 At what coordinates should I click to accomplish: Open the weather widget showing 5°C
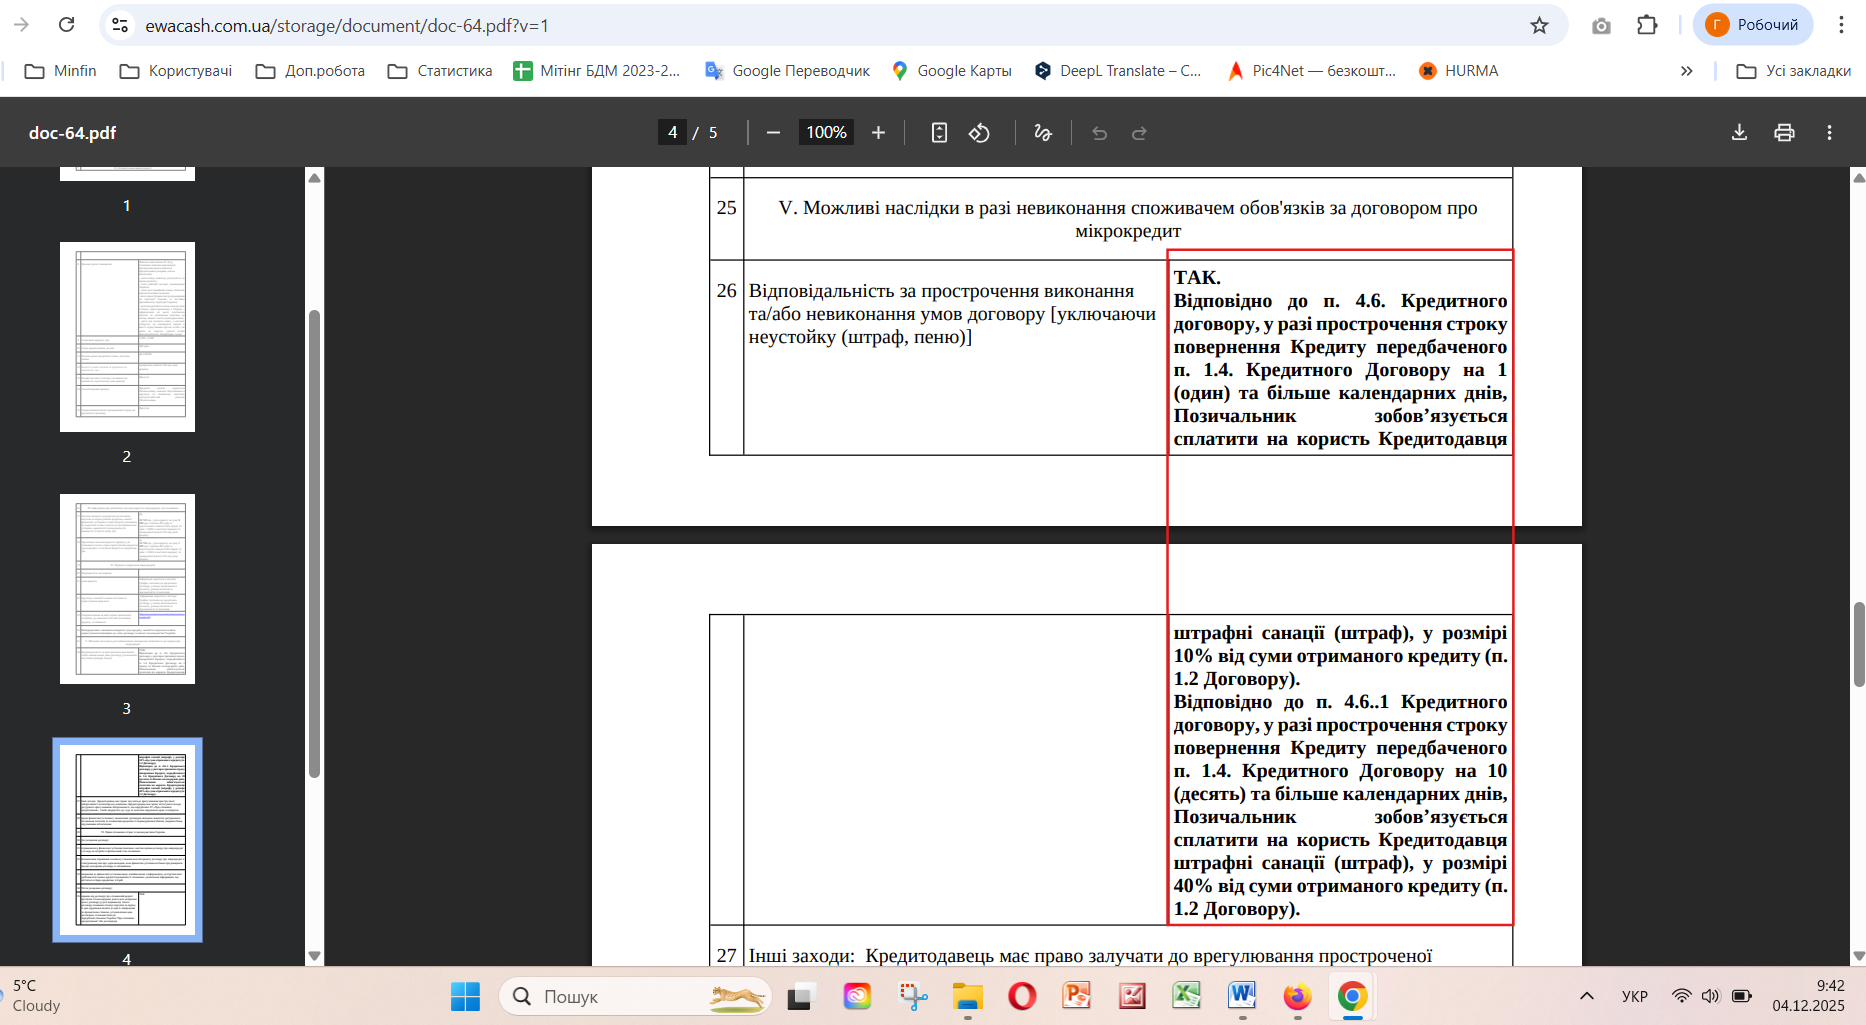tap(36, 996)
